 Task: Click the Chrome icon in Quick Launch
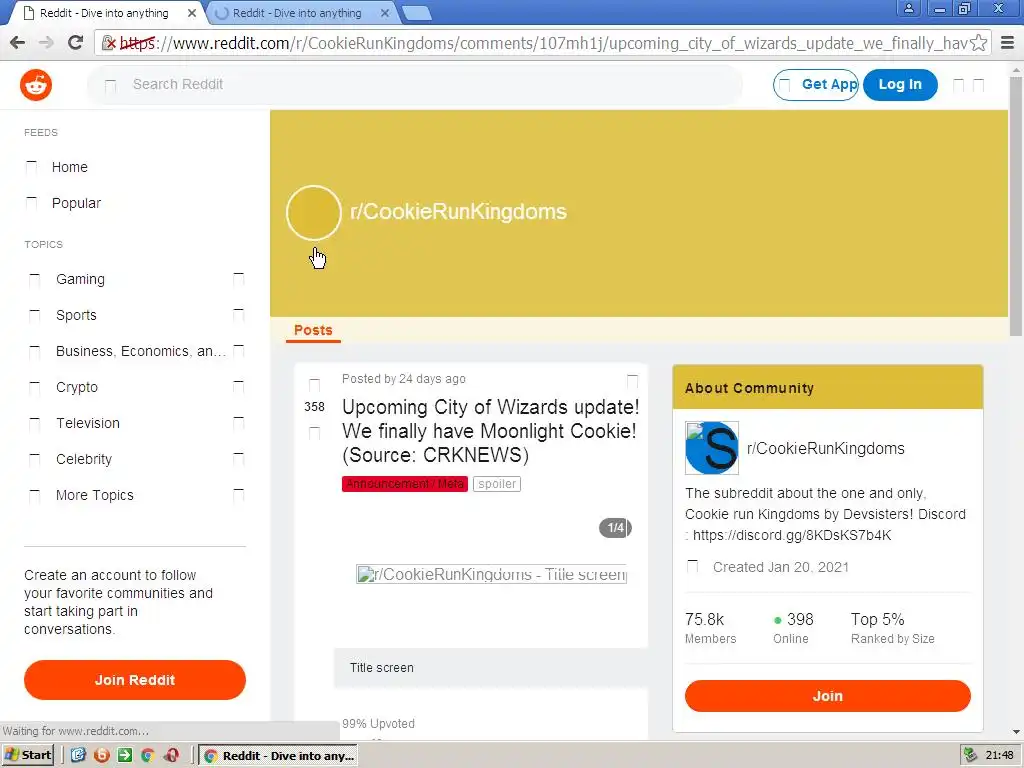tap(148, 756)
